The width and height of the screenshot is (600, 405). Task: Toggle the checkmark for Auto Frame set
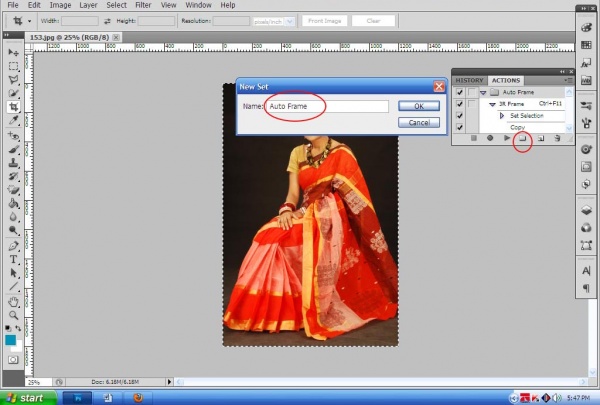[x=459, y=92]
